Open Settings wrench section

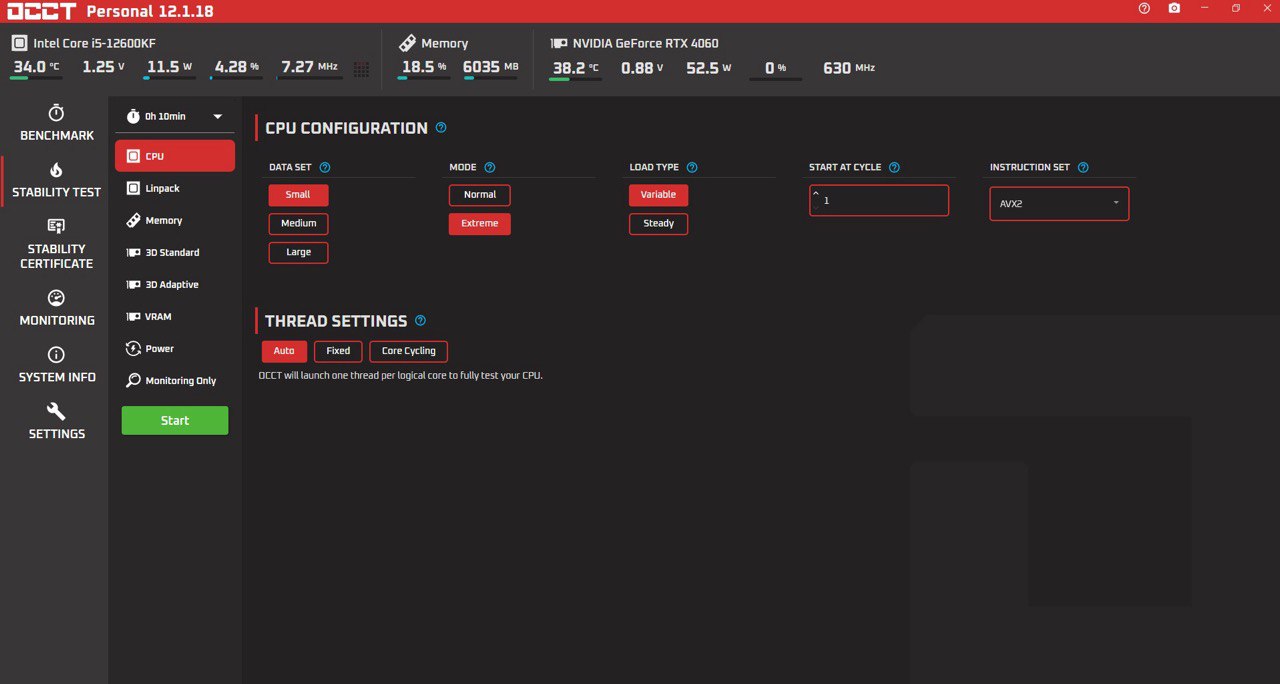[56, 422]
